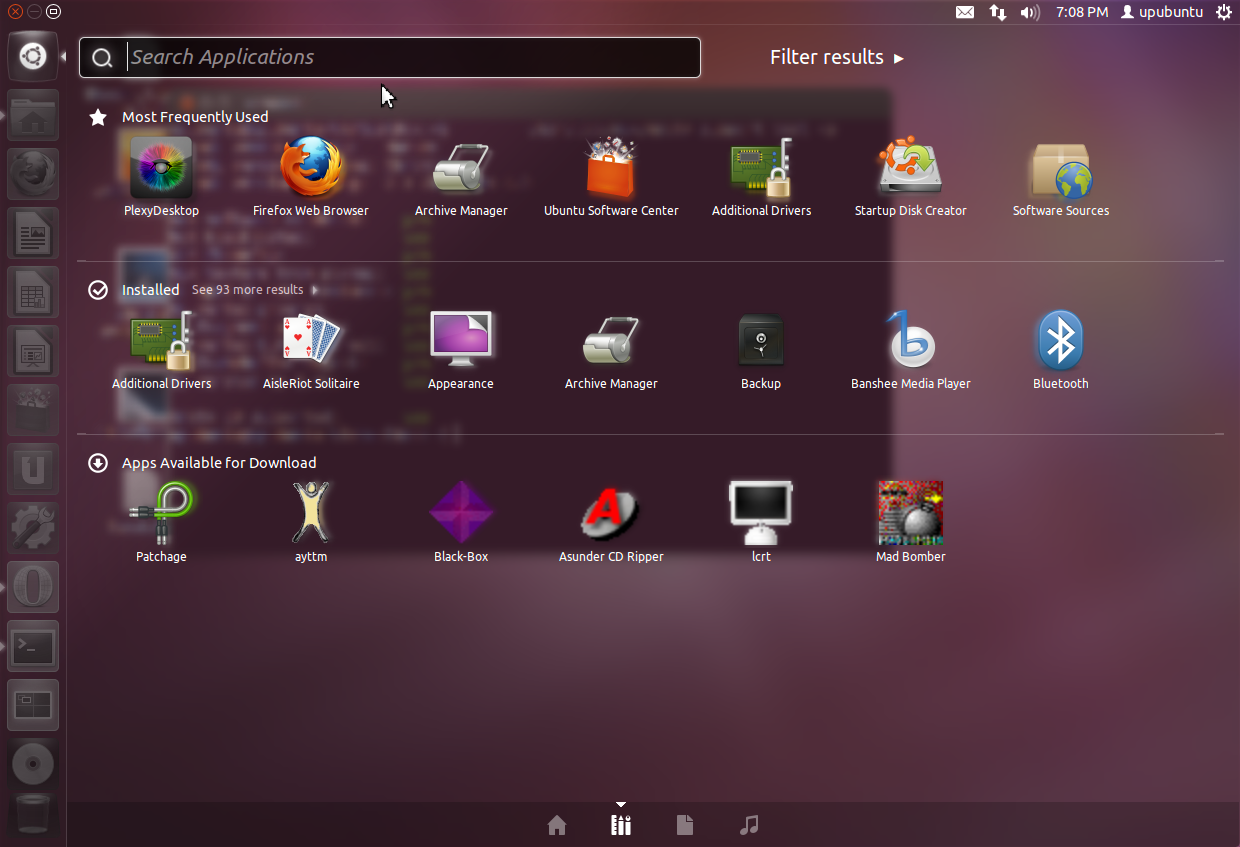The height and width of the screenshot is (847, 1240).
Task: Open the session power gear menu
Action: (1224, 12)
